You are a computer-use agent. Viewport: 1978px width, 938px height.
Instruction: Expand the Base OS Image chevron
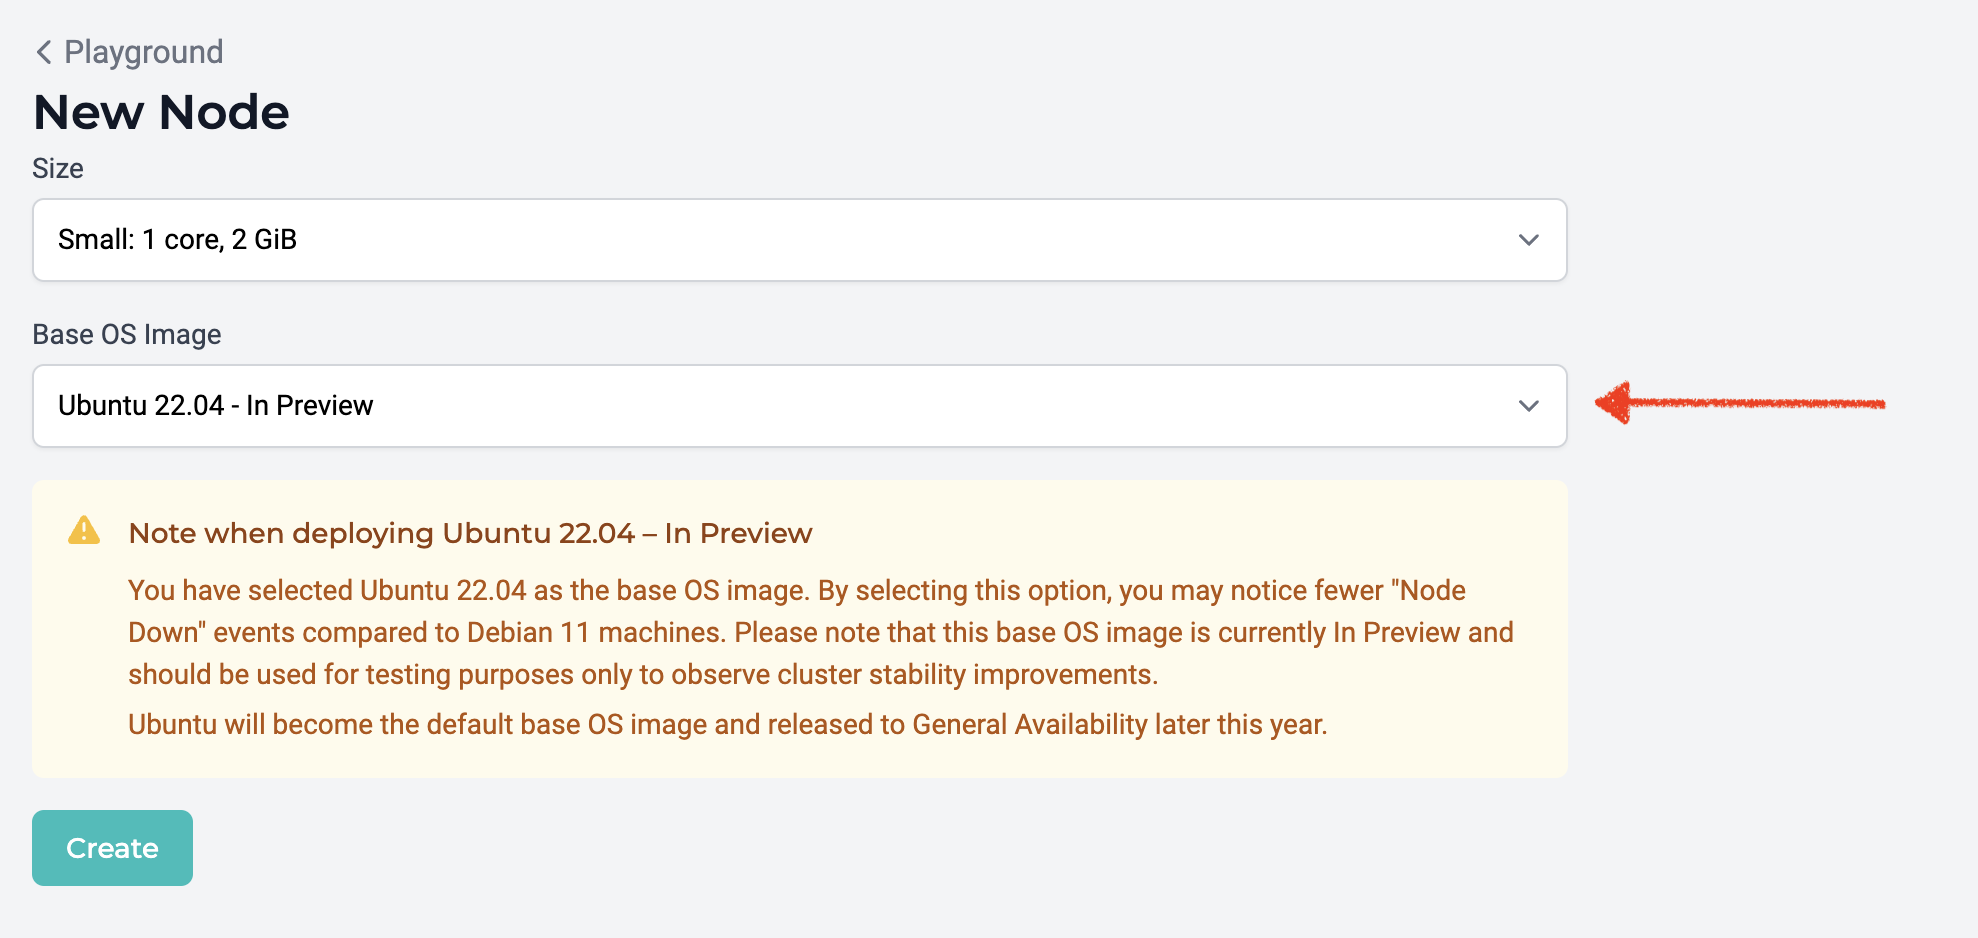(1528, 406)
